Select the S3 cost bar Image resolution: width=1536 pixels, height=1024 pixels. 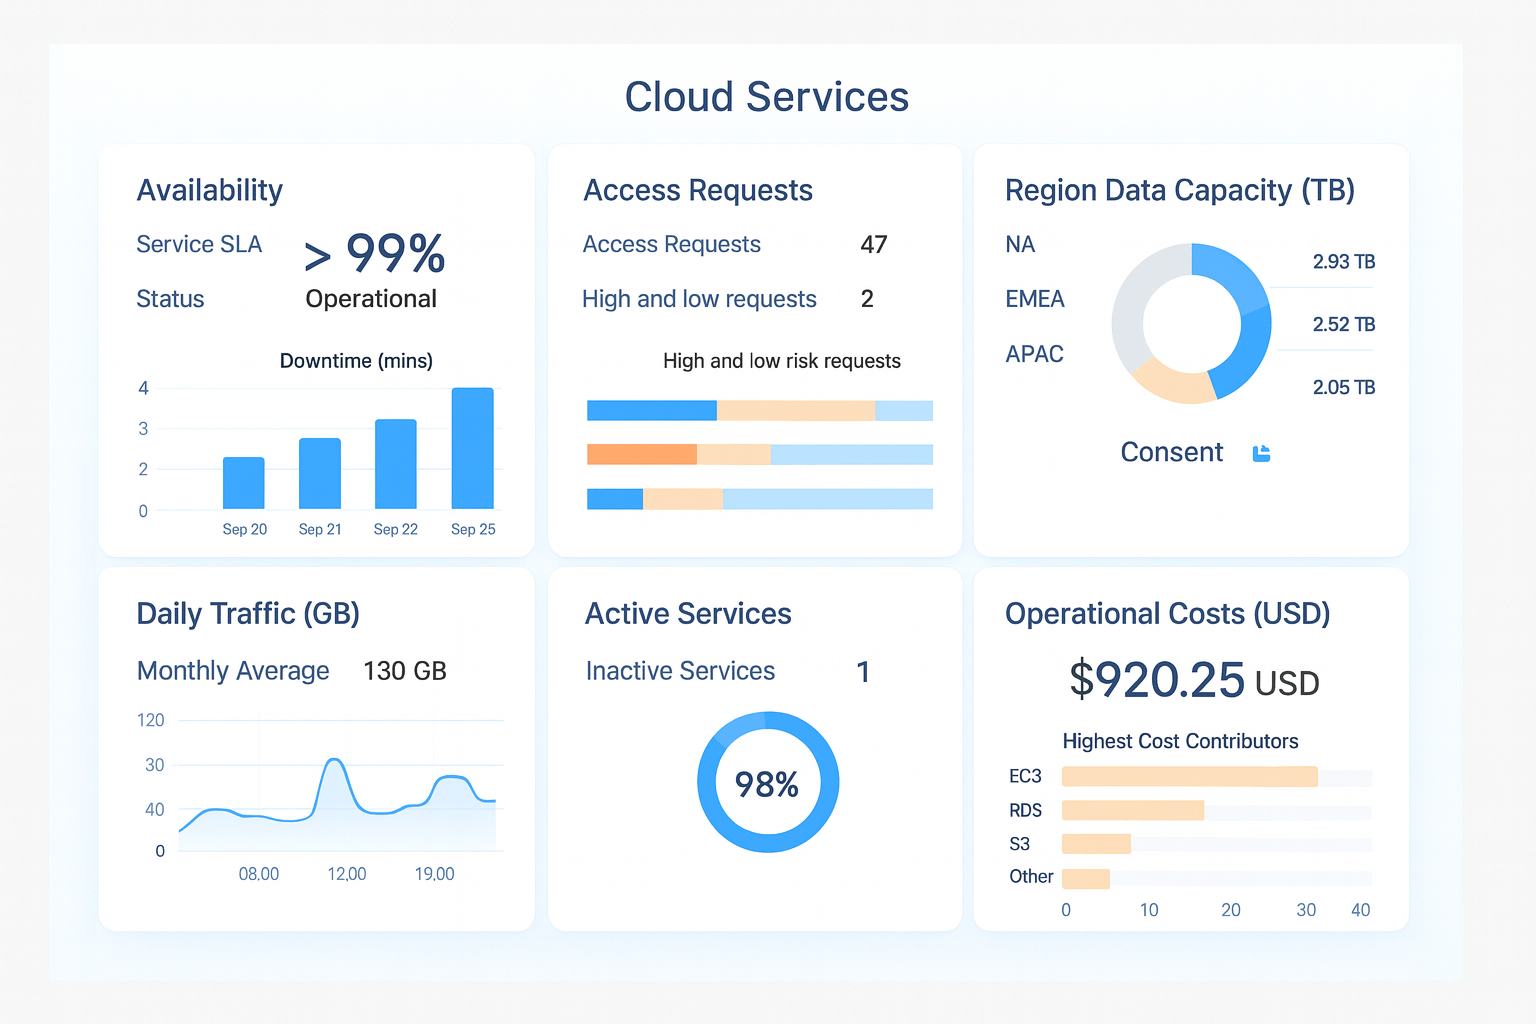[1096, 844]
